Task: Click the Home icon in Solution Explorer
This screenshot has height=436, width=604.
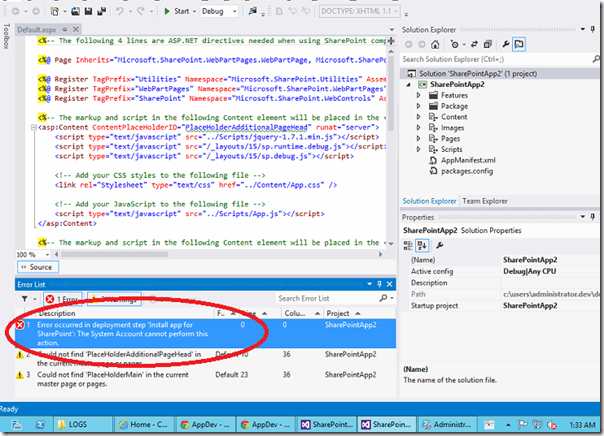Action: click(x=435, y=44)
